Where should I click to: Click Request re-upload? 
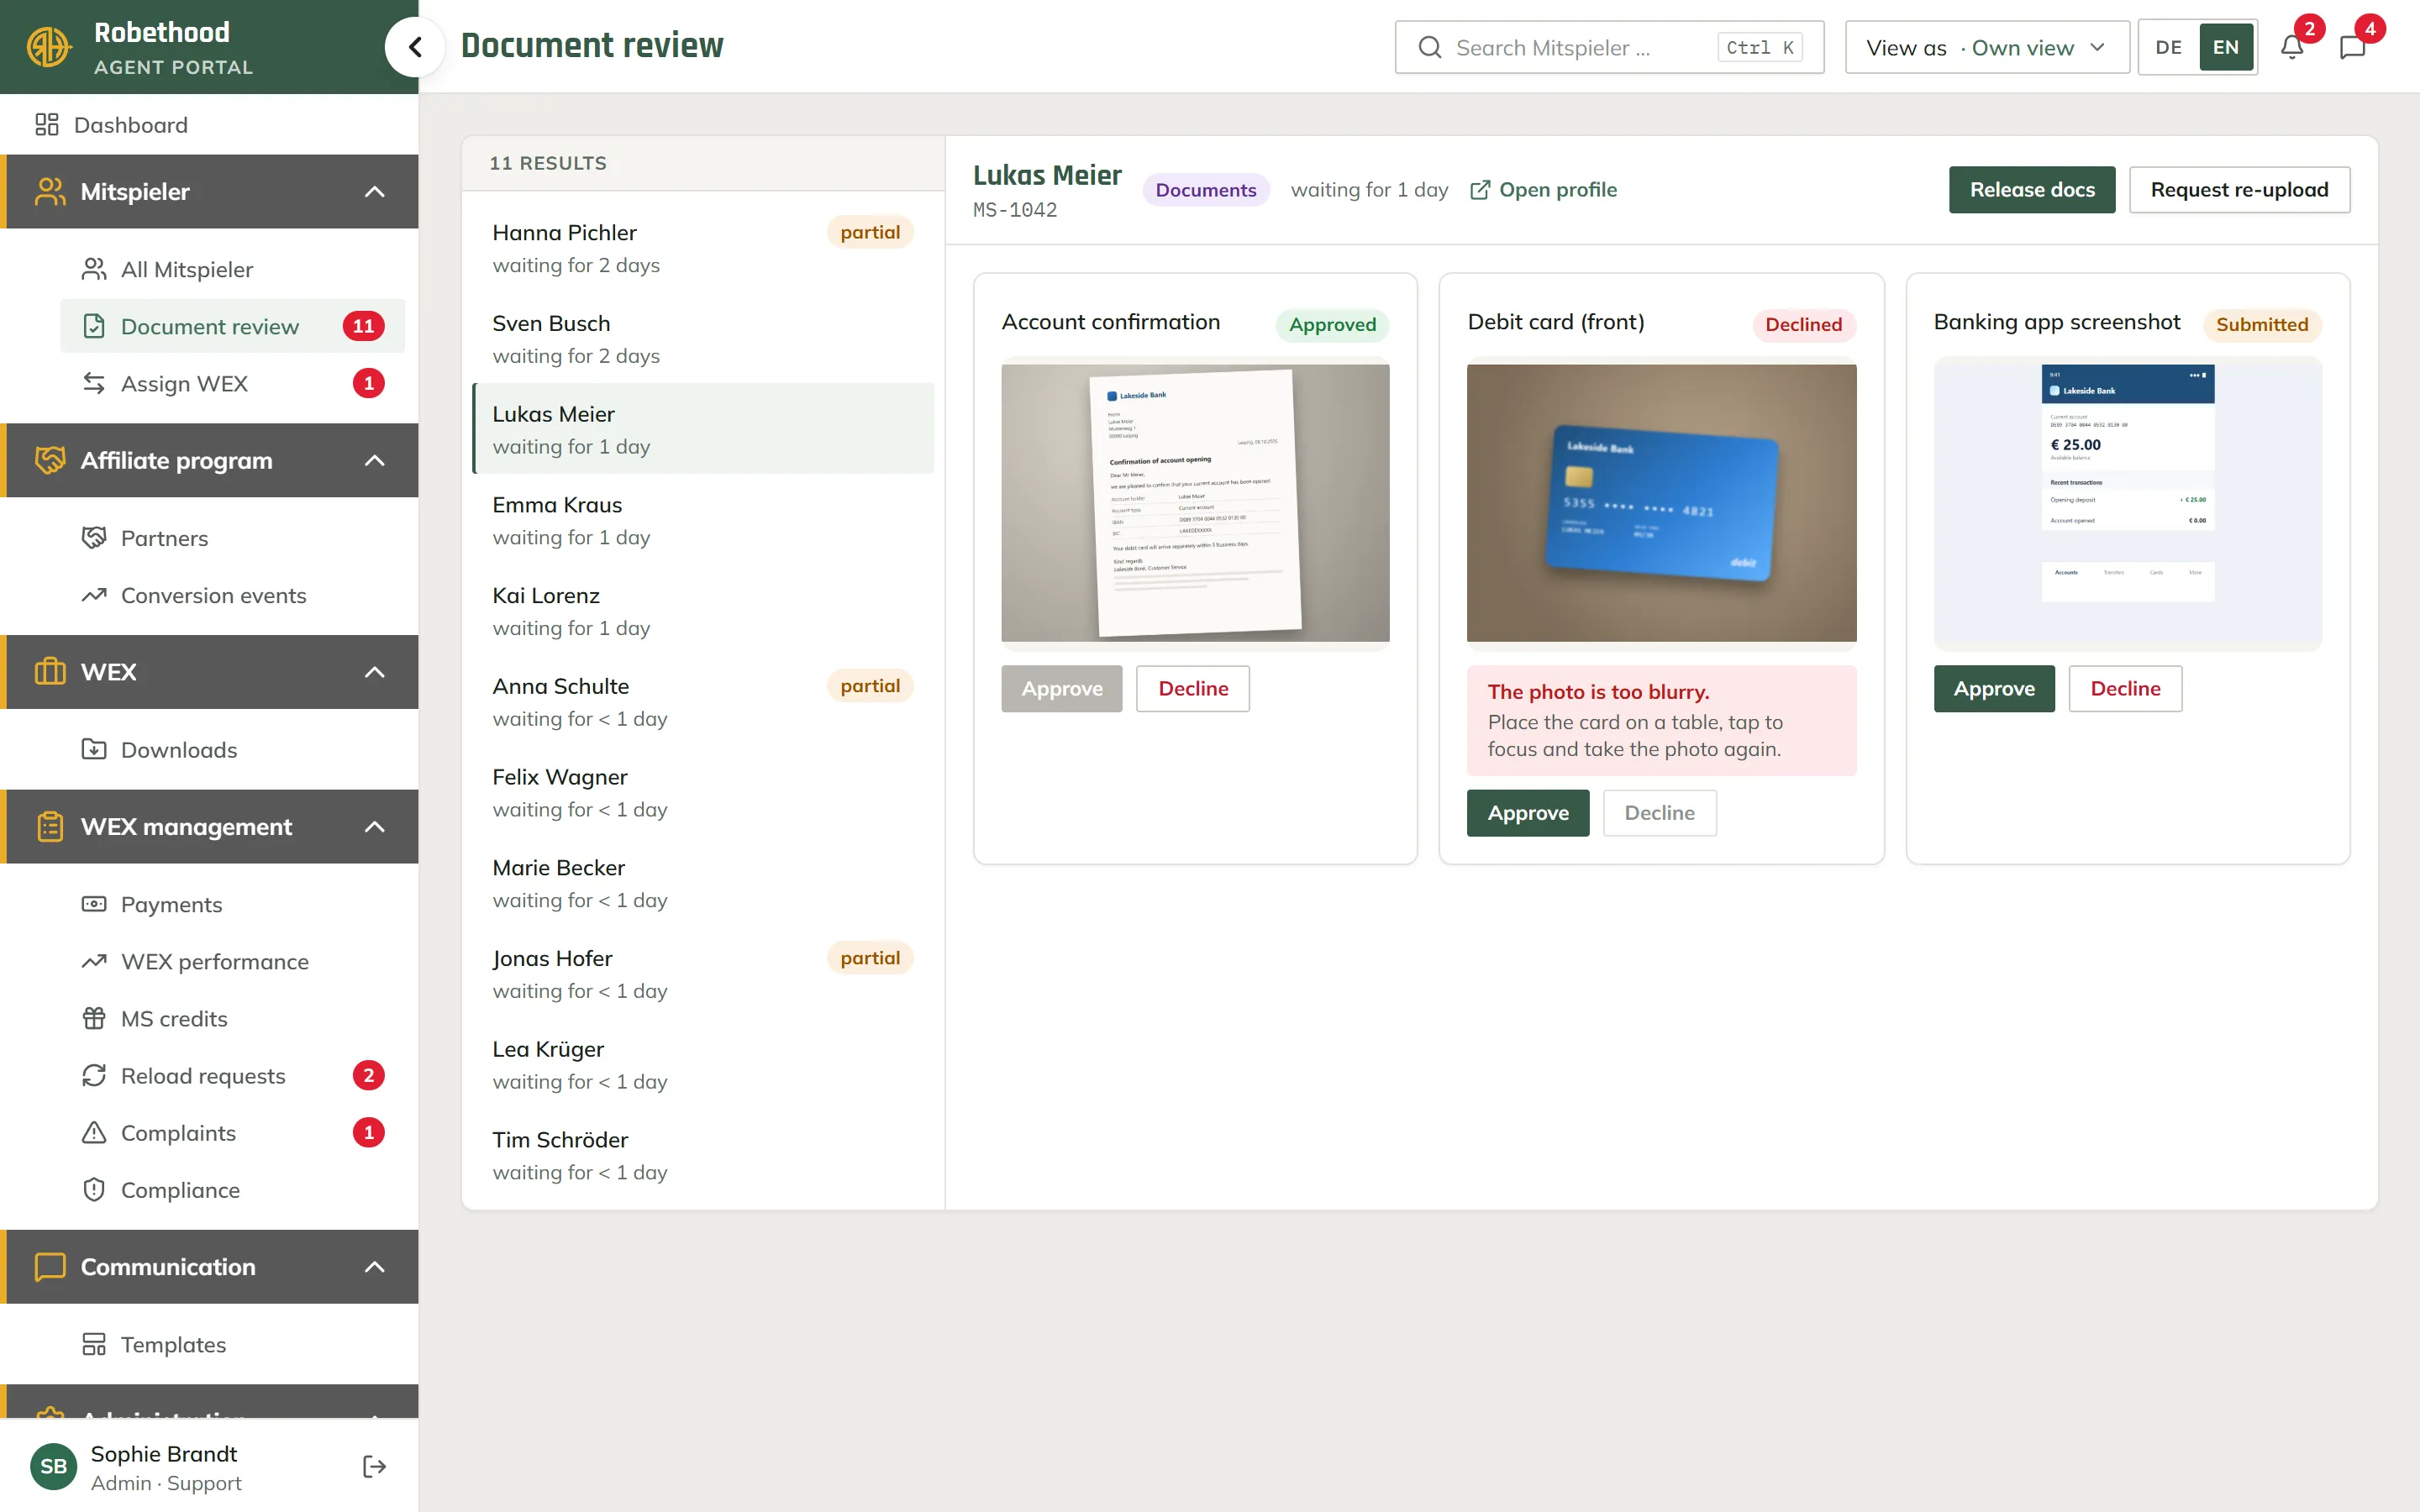pos(2239,189)
